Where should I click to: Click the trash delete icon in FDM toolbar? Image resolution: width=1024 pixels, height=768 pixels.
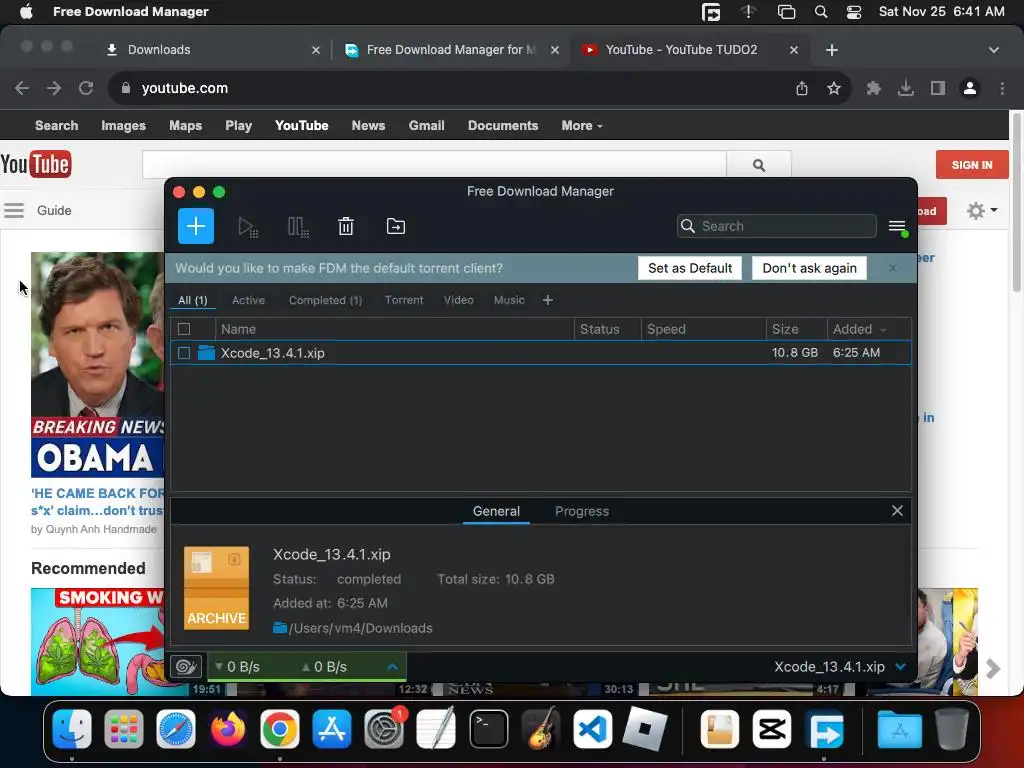[x=345, y=227]
